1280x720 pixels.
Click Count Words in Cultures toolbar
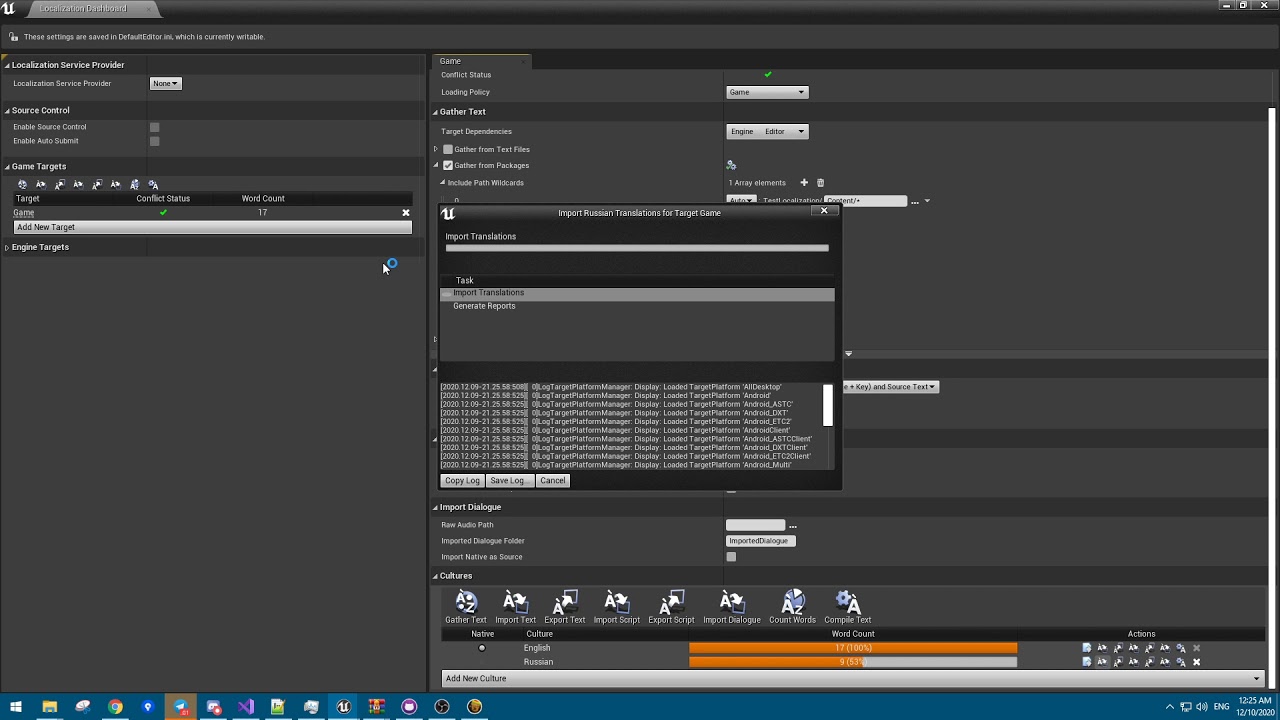pyautogui.click(x=792, y=607)
